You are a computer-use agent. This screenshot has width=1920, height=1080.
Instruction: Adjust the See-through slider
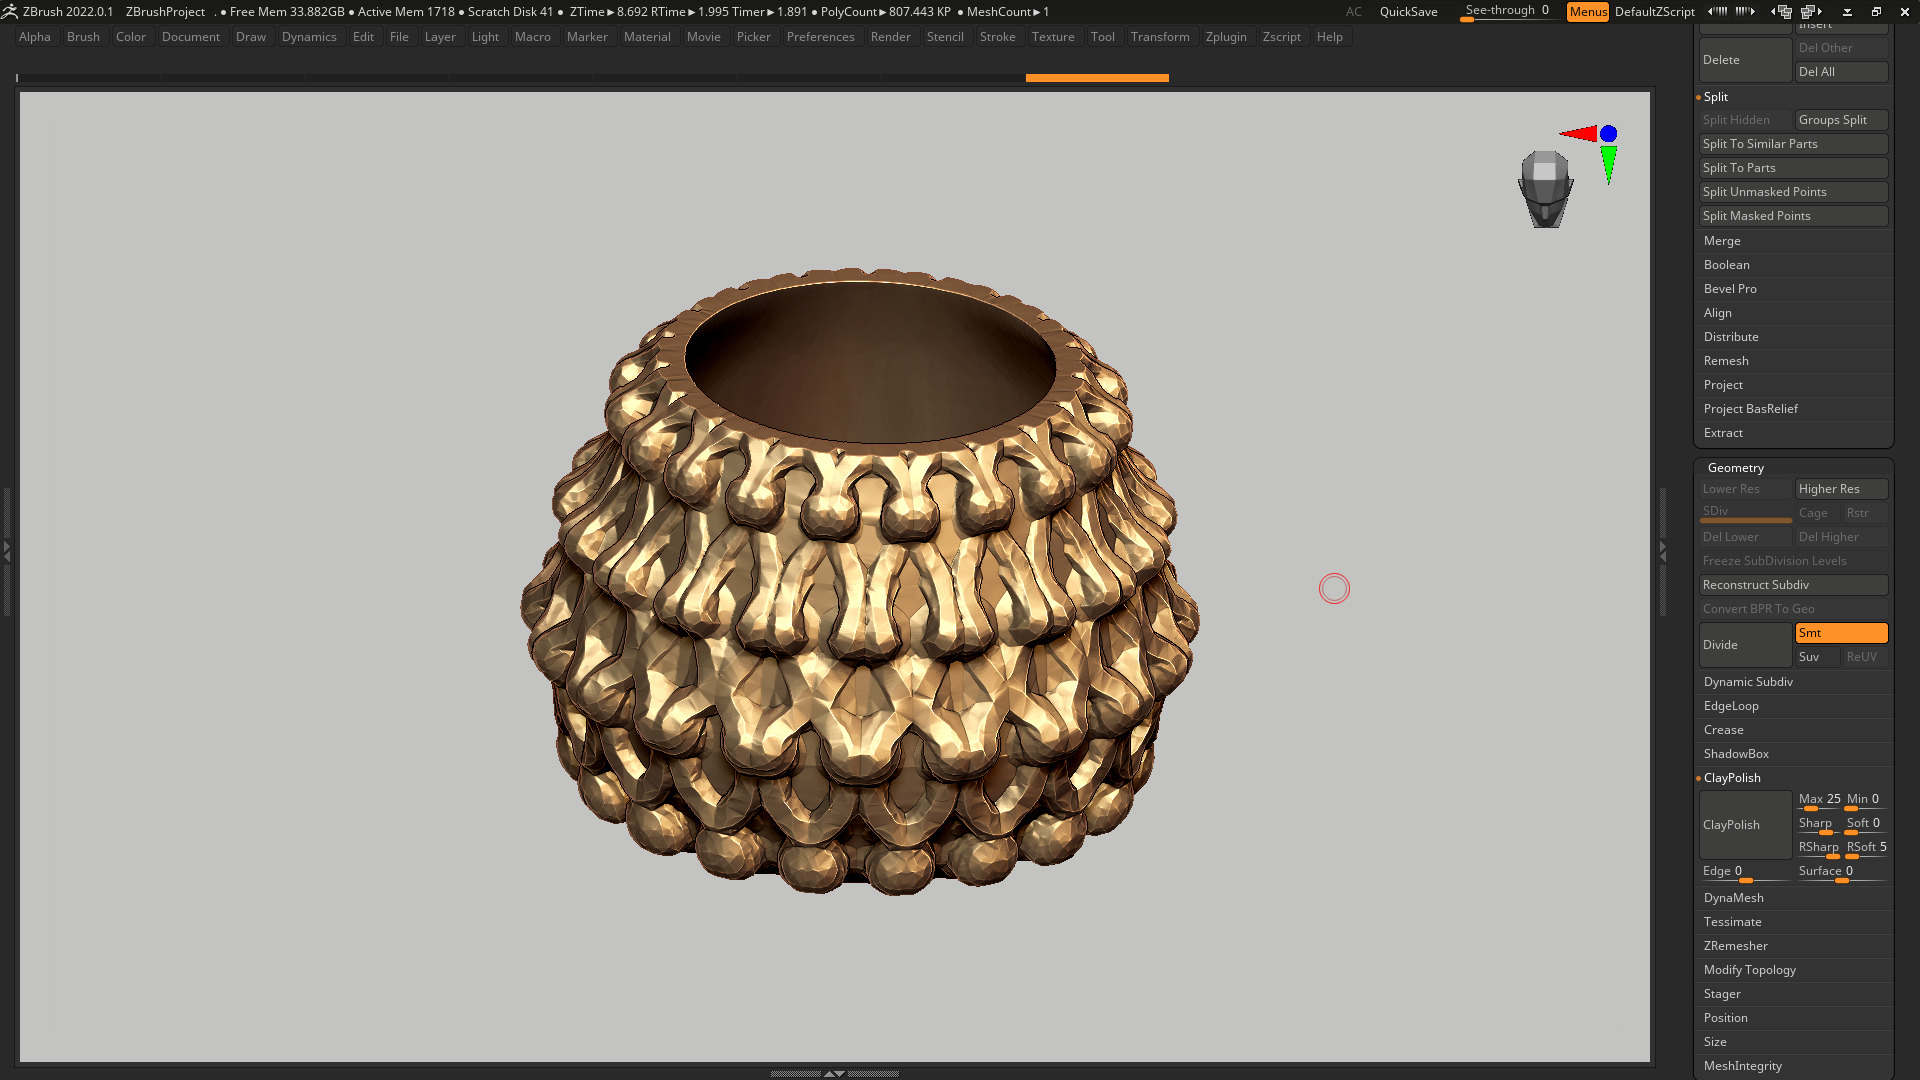pos(1507,12)
